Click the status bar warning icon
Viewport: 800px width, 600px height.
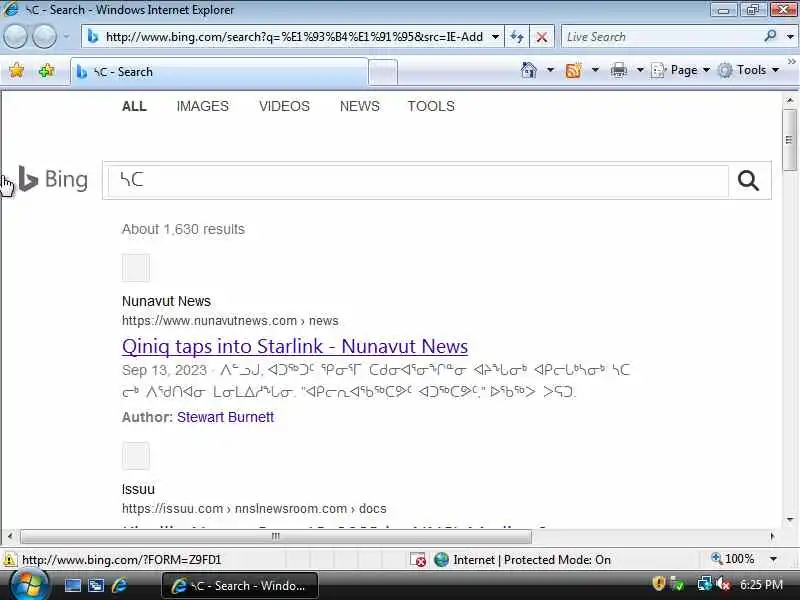pos(10,560)
